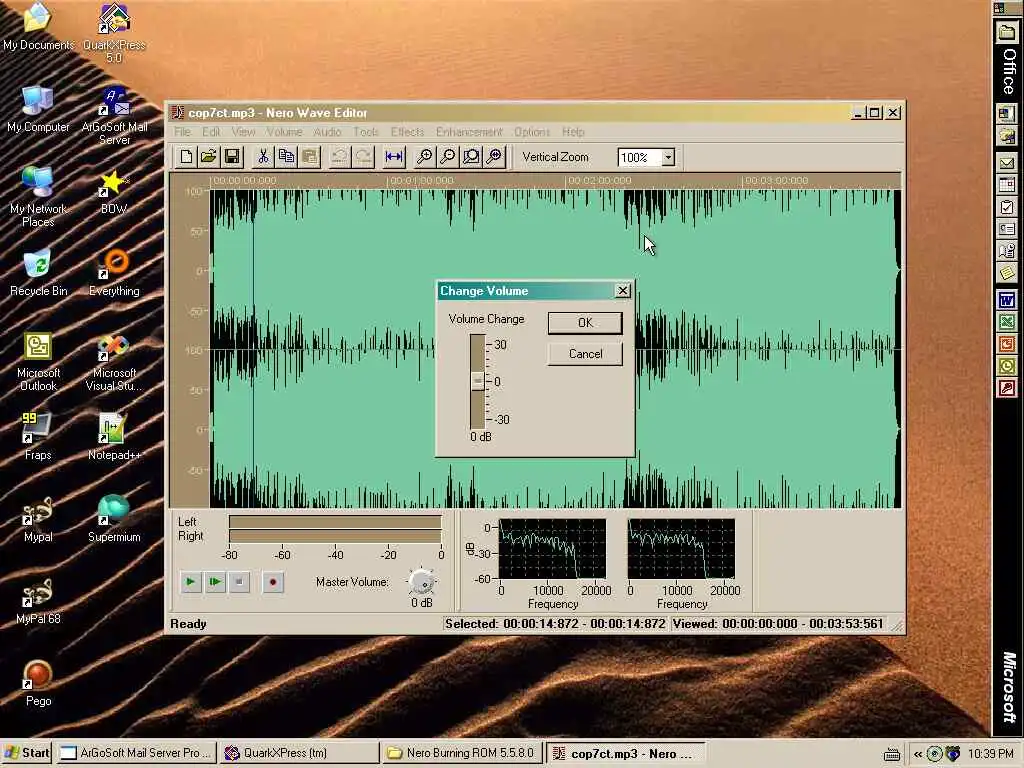Click the Left level meter bar

click(335, 522)
